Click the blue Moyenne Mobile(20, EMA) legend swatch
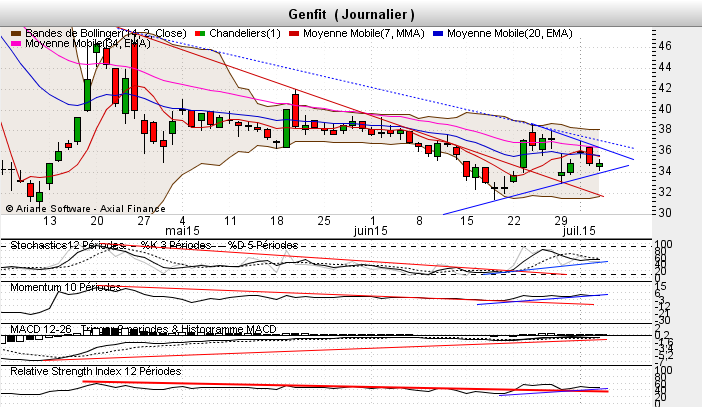 (x=438, y=34)
